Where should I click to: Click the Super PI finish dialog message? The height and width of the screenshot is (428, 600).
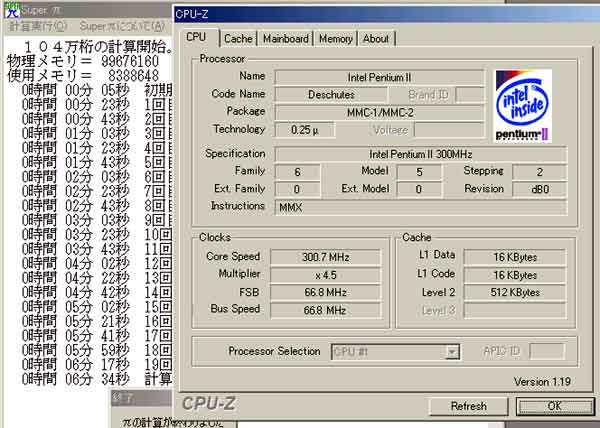[173, 422]
